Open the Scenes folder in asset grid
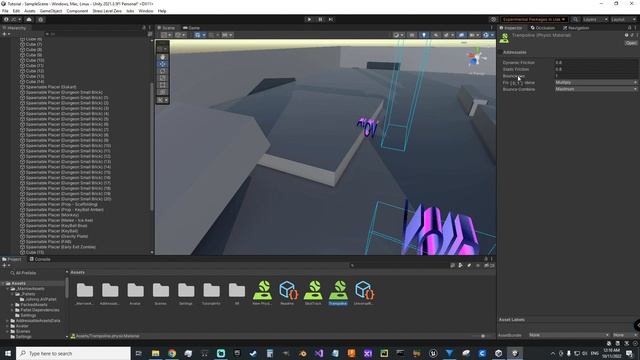The height and width of the screenshot is (360, 640). pos(161,292)
